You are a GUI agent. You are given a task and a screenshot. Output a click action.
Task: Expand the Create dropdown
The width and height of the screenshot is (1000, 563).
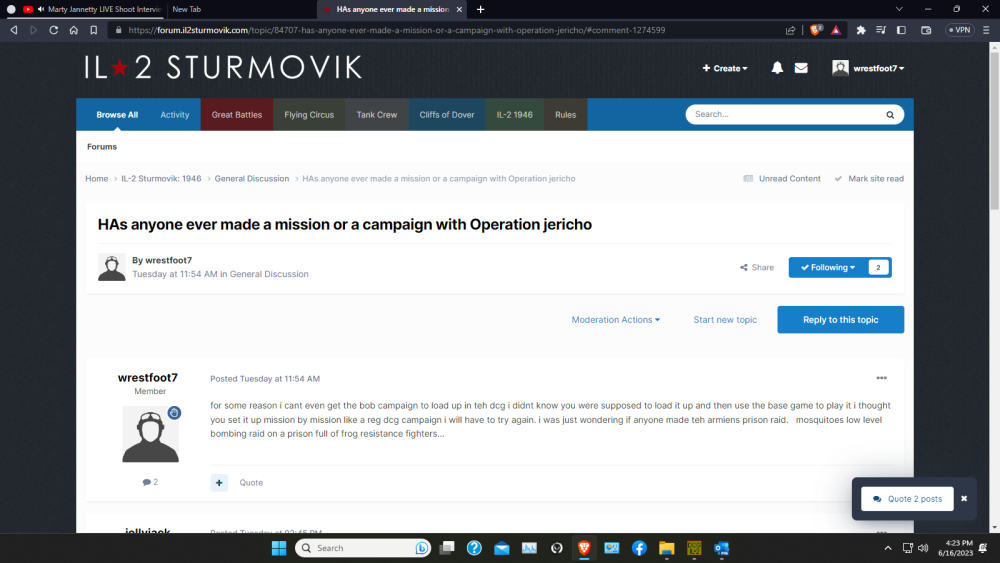725,68
